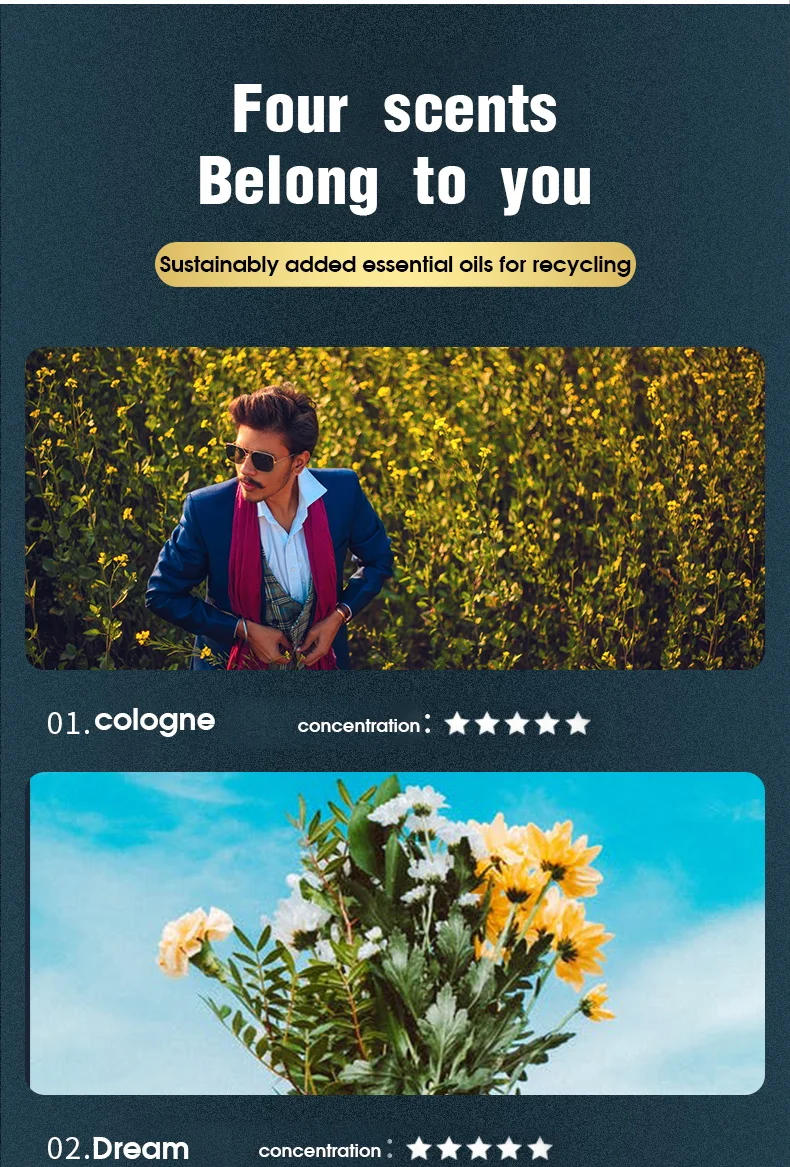Click the "02." number label
This screenshot has height=1167, width=790.
(69, 1149)
